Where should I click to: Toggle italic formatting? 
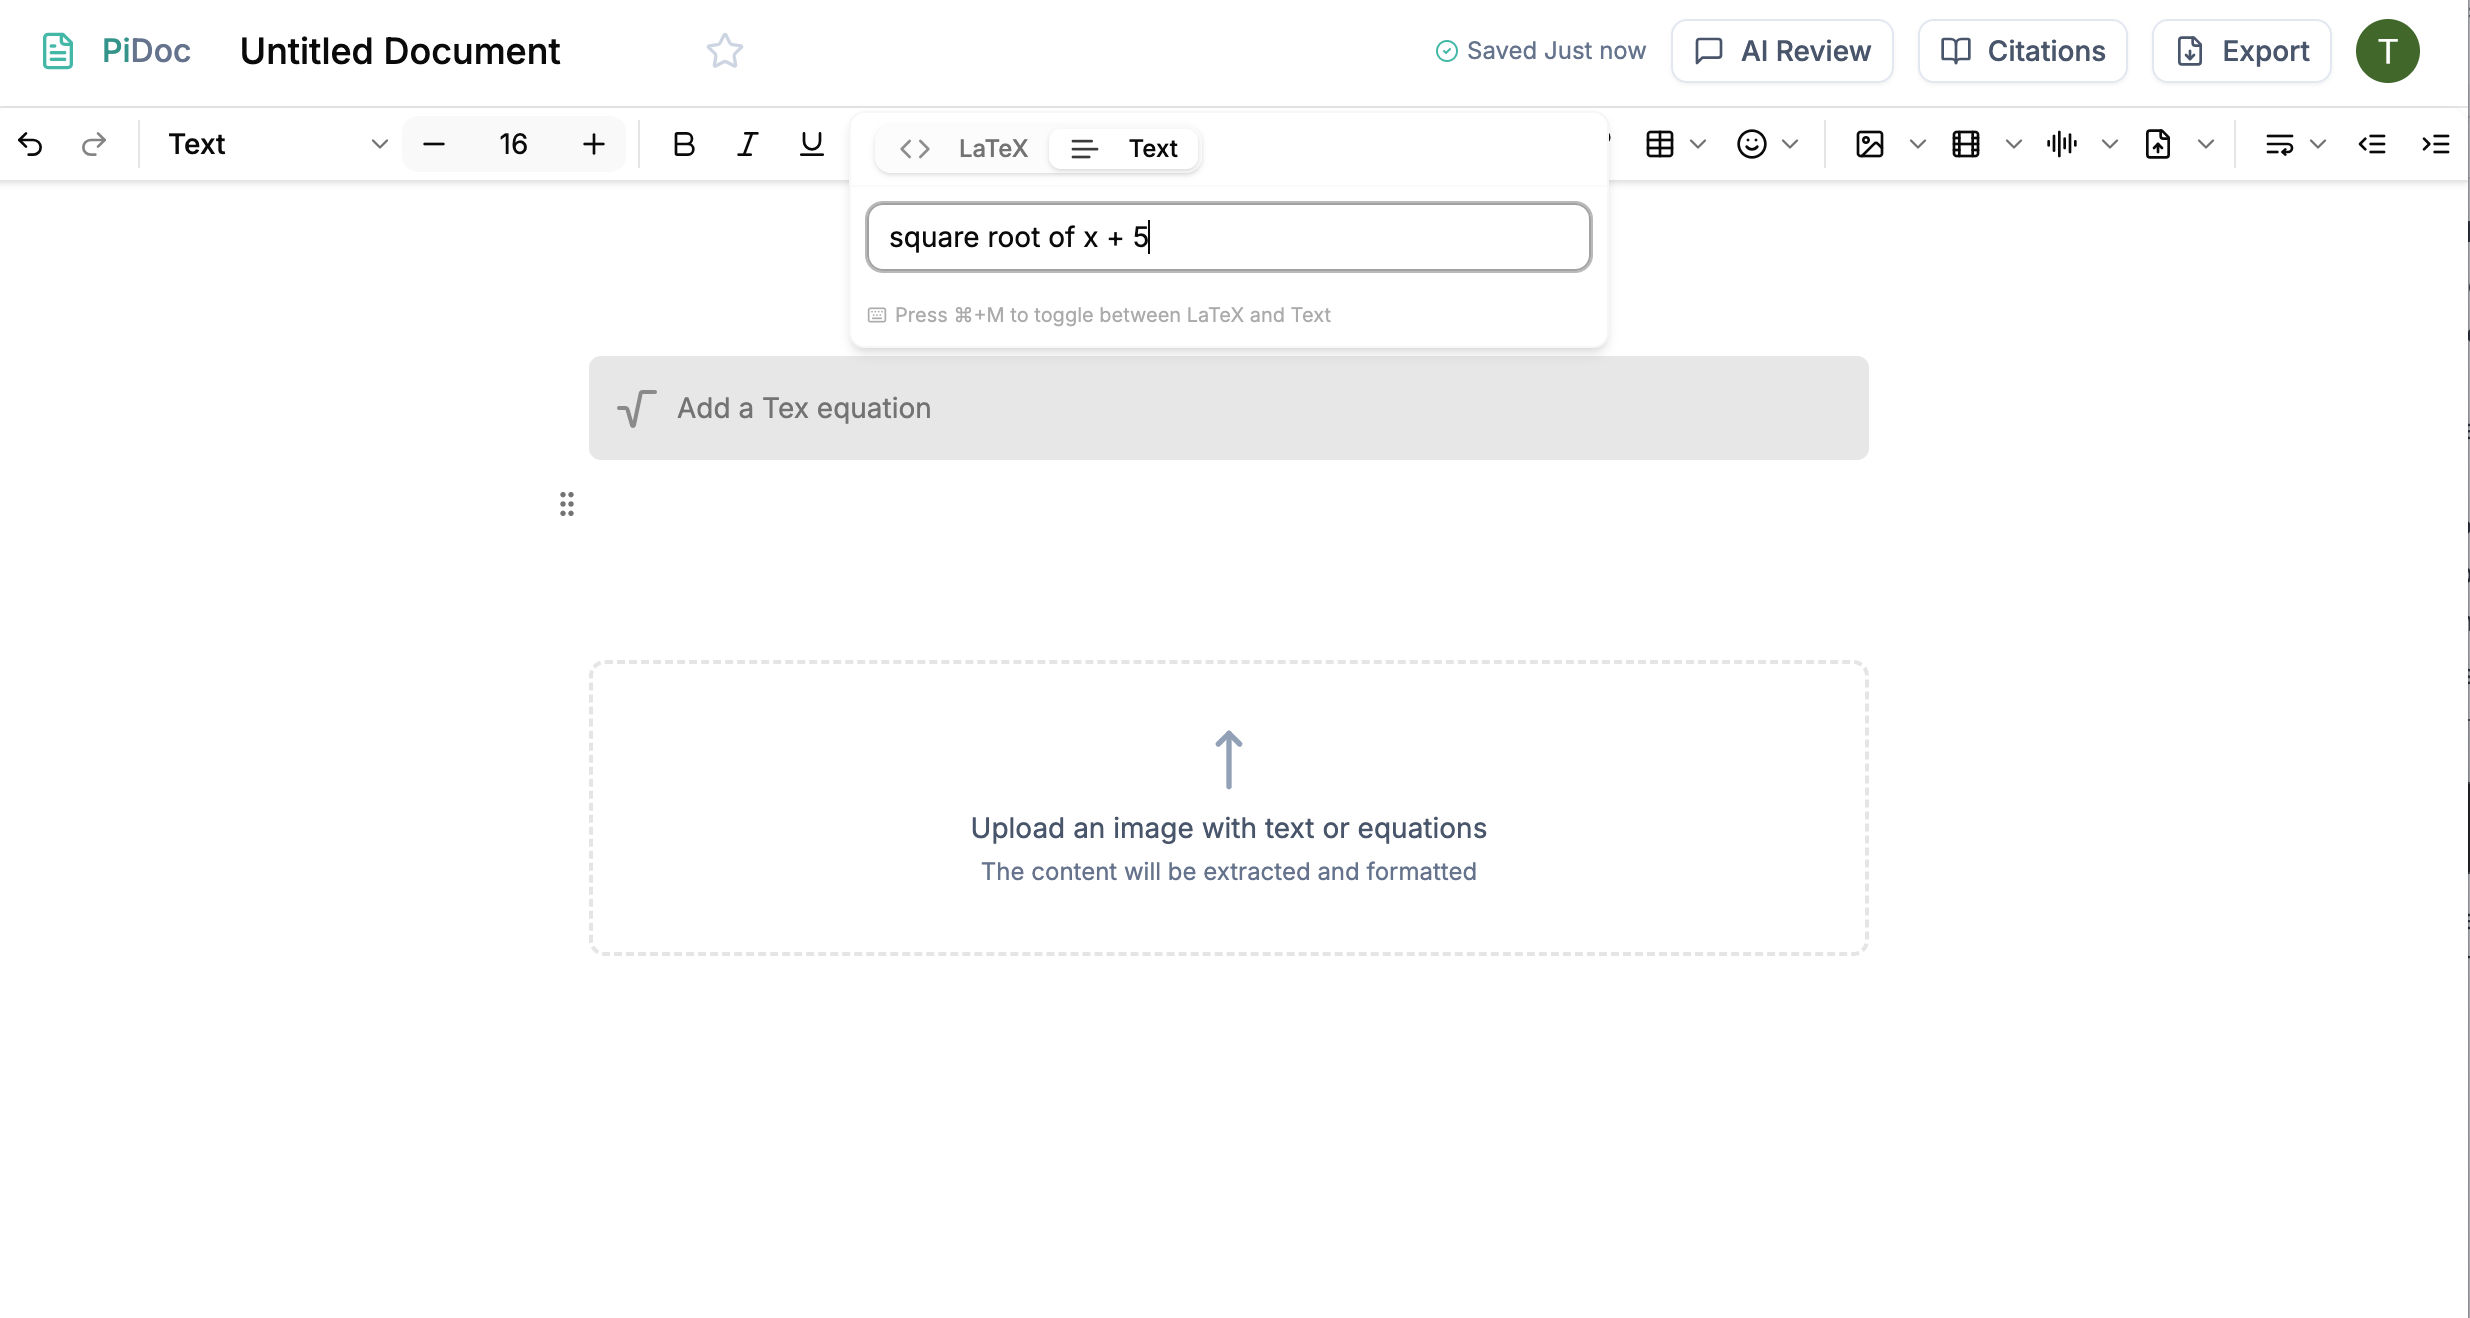click(747, 144)
